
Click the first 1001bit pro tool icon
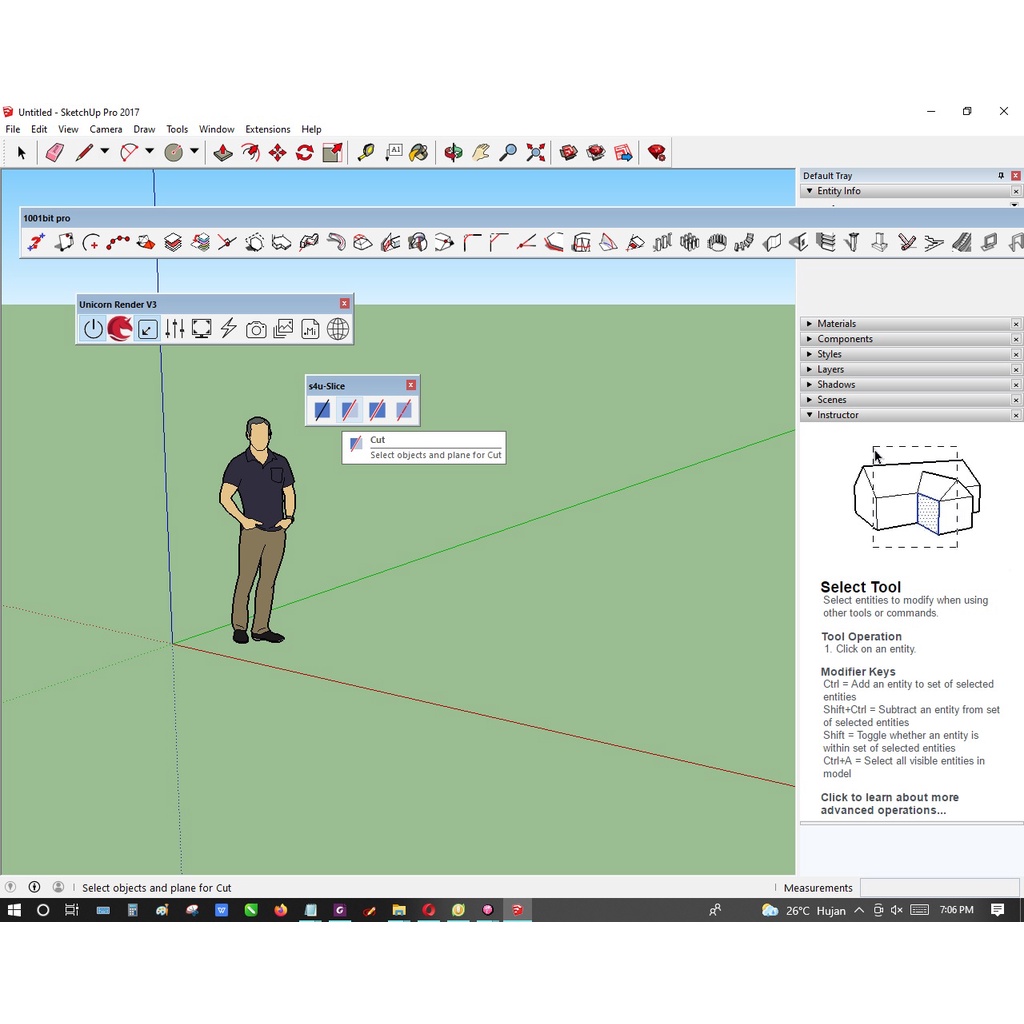(x=37, y=242)
